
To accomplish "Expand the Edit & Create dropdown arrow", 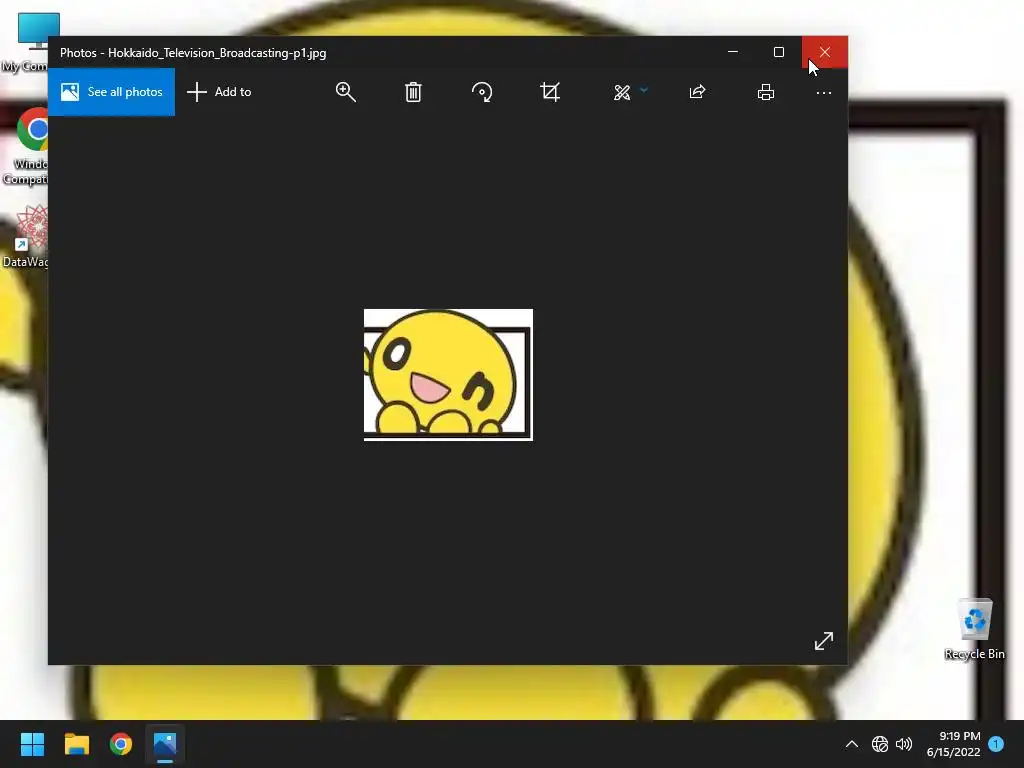I will coord(644,90).
